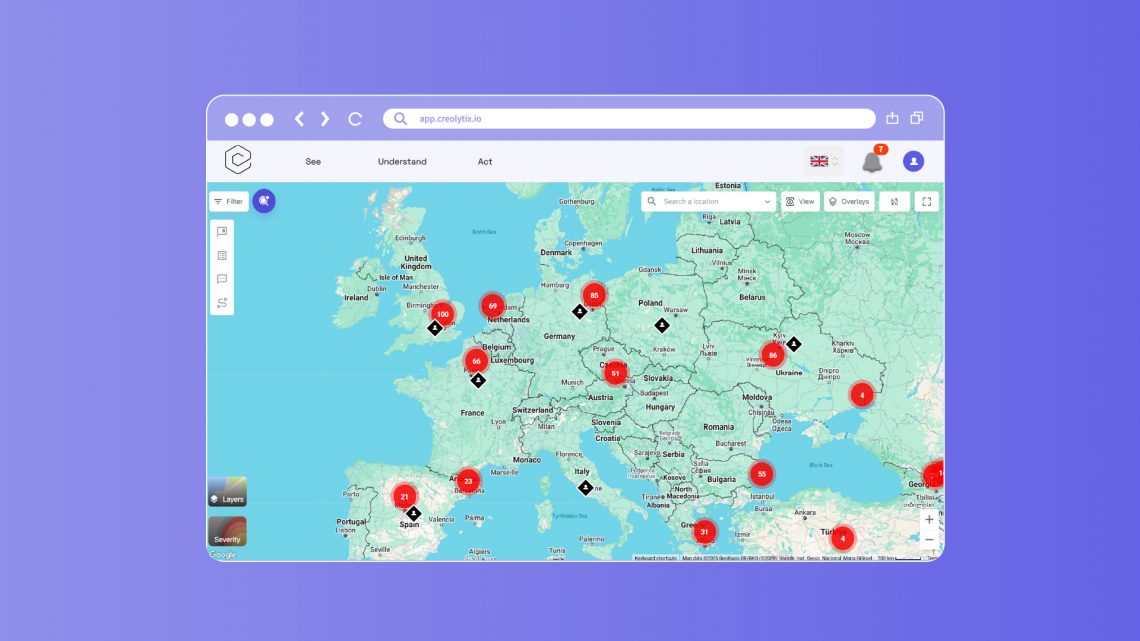Open the Overlays dropdown
1140x641 pixels.
tap(848, 201)
